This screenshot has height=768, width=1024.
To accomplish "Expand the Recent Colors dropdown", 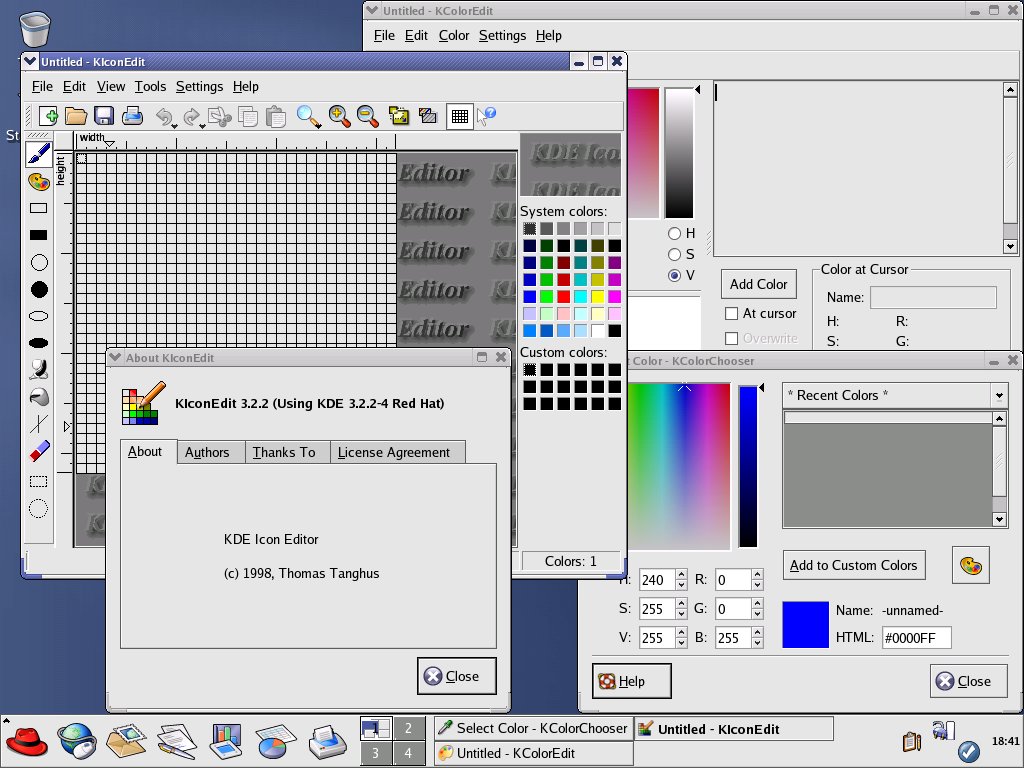I will [x=998, y=396].
